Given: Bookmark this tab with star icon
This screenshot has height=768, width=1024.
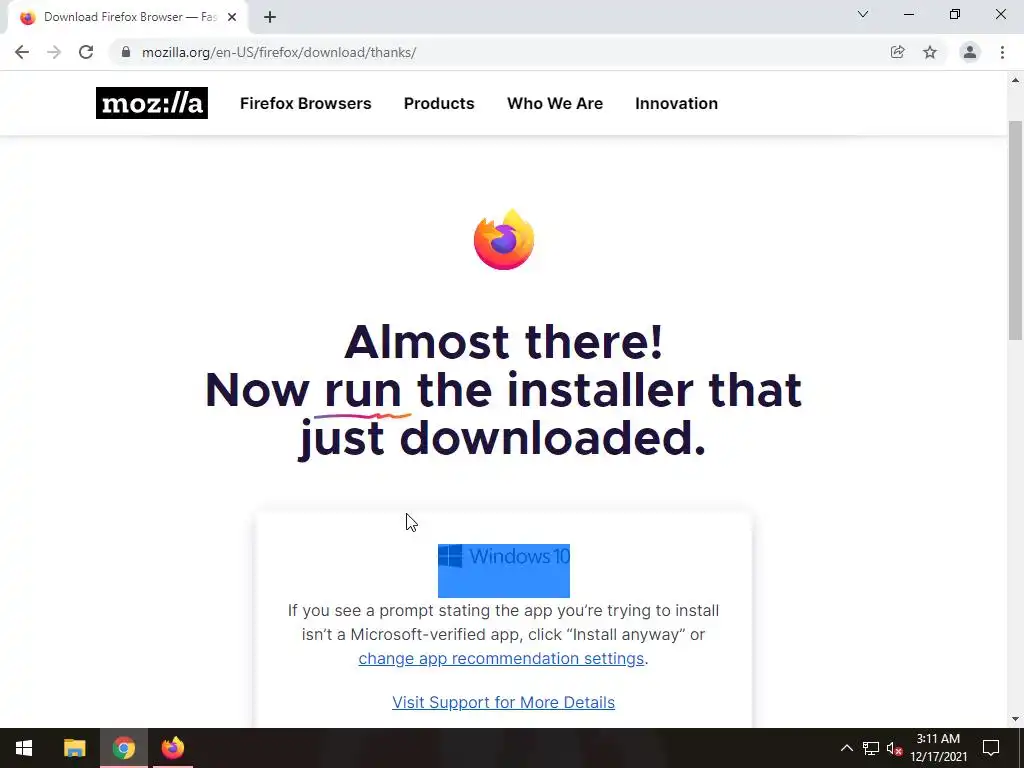Looking at the screenshot, I should (x=930, y=52).
